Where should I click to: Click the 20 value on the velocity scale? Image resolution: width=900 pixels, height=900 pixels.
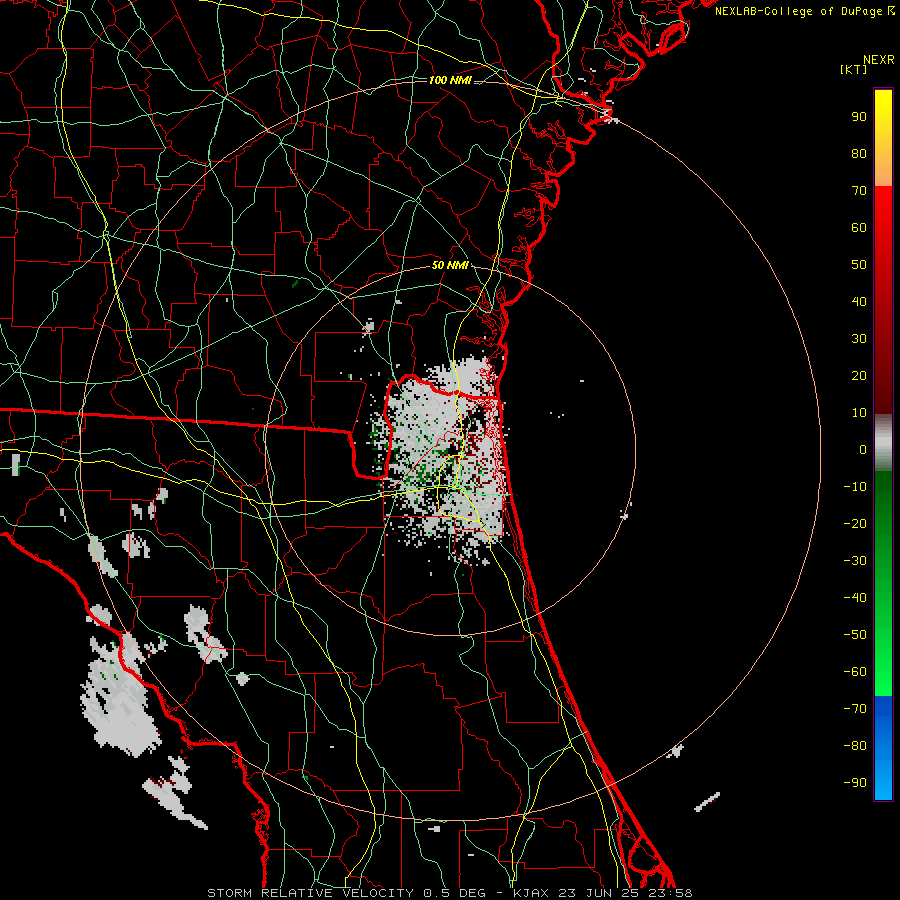coord(859,375)
